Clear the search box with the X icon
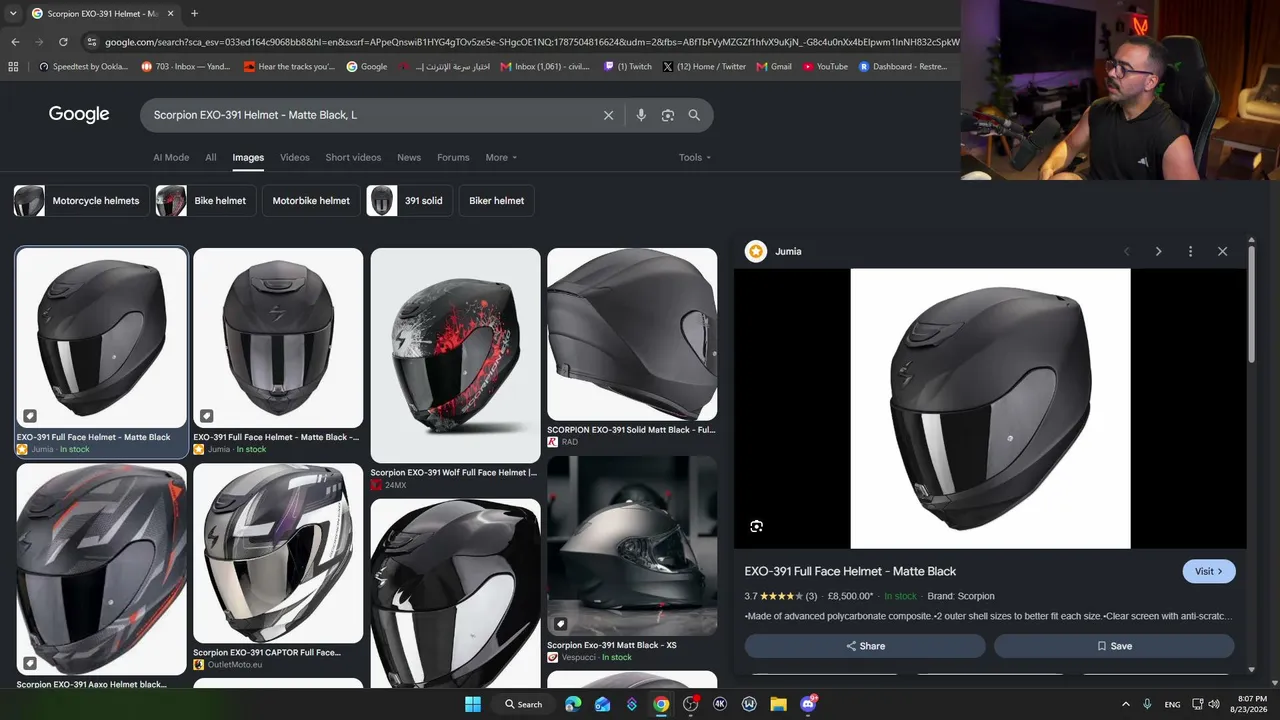Screen dimensions: 1280x720 click(x=608, y=115)
